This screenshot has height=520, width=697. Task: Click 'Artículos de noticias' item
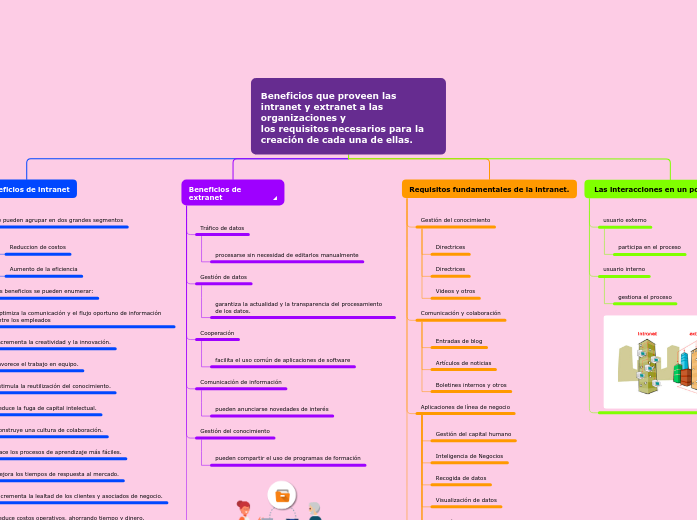[x=463, y=363]
